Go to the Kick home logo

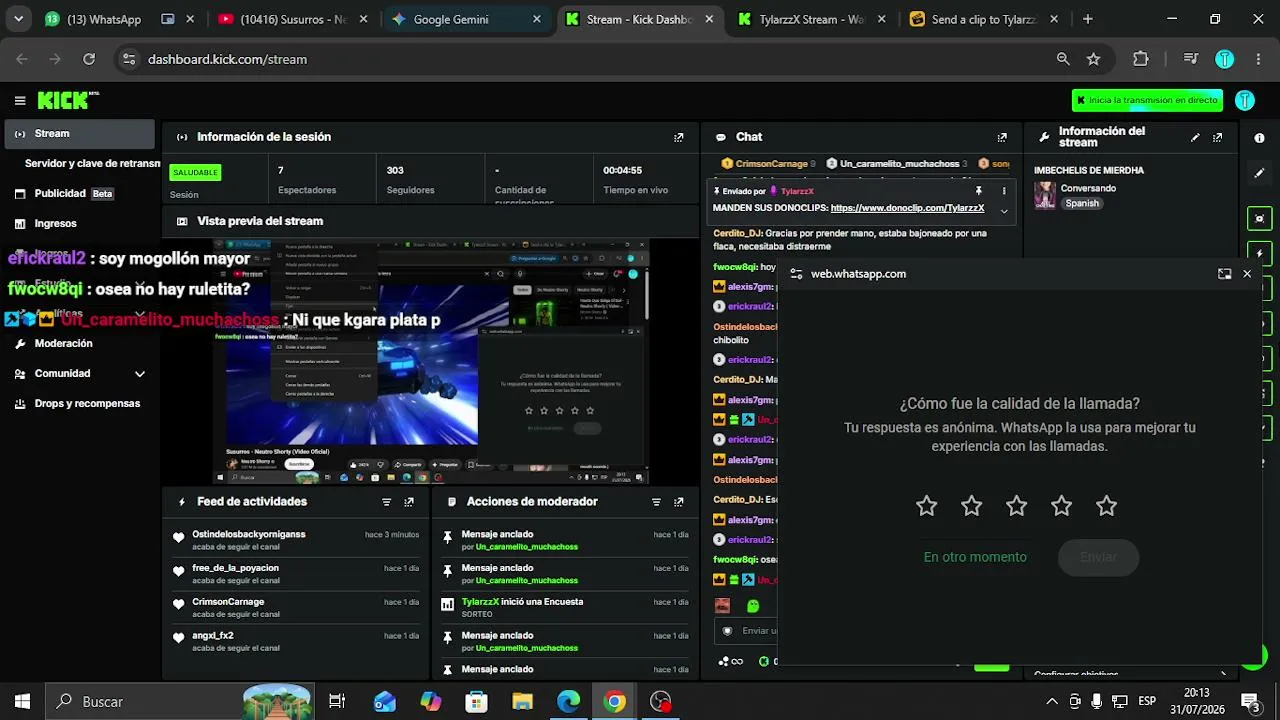pos(66,100)
